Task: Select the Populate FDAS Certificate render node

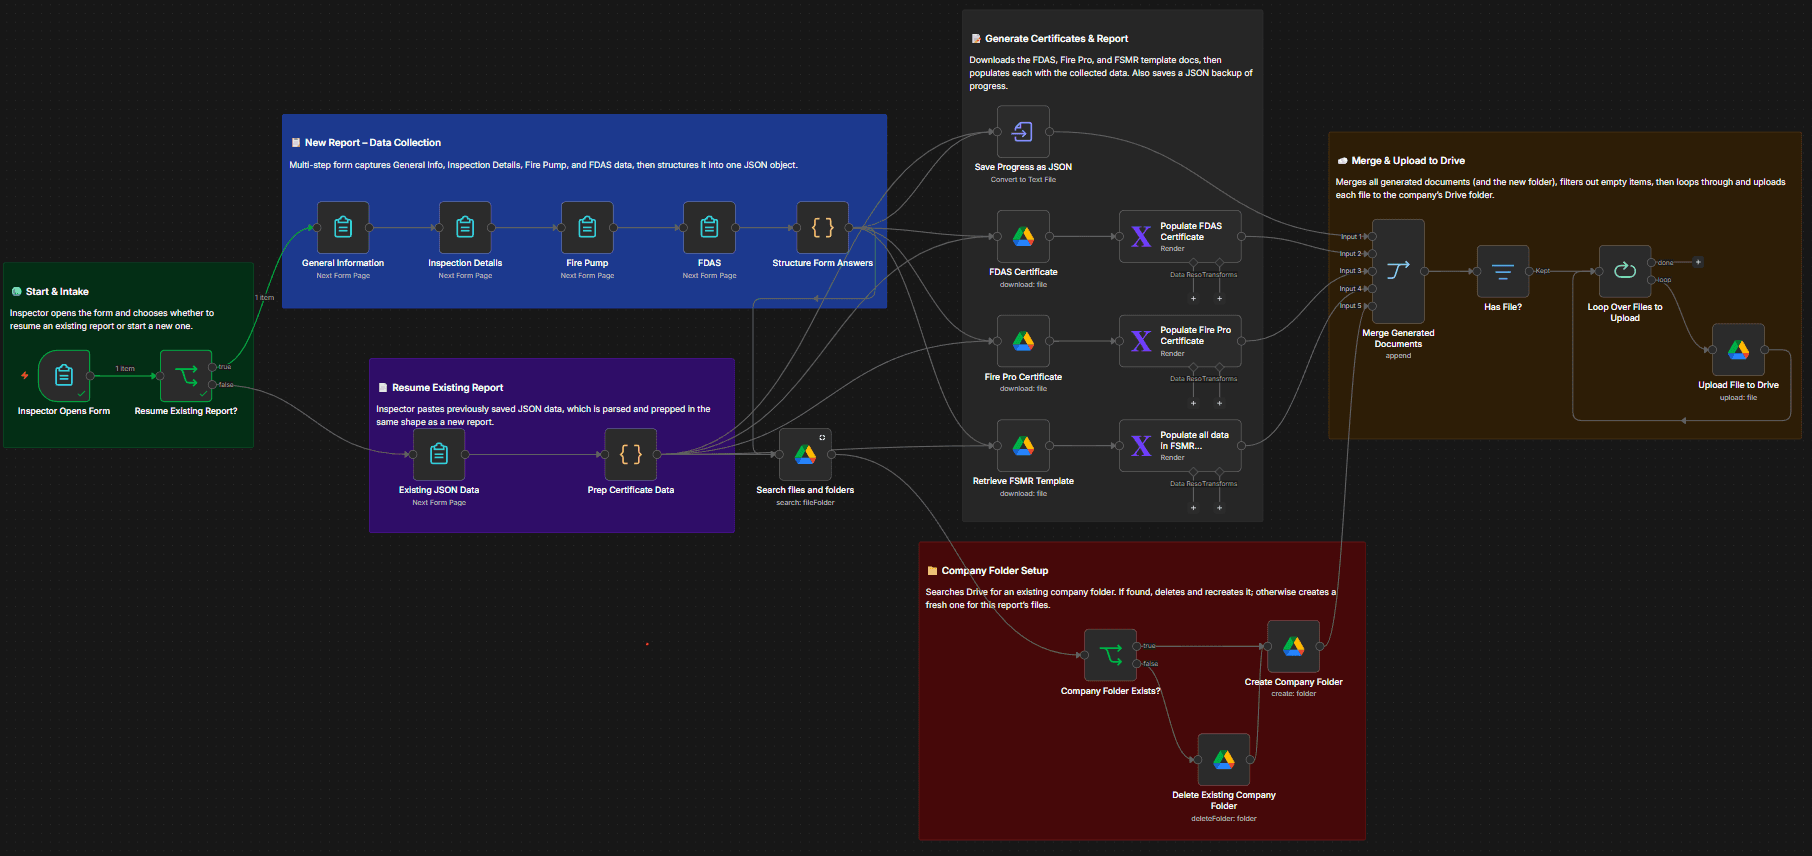Action: tap(1180, 237)
